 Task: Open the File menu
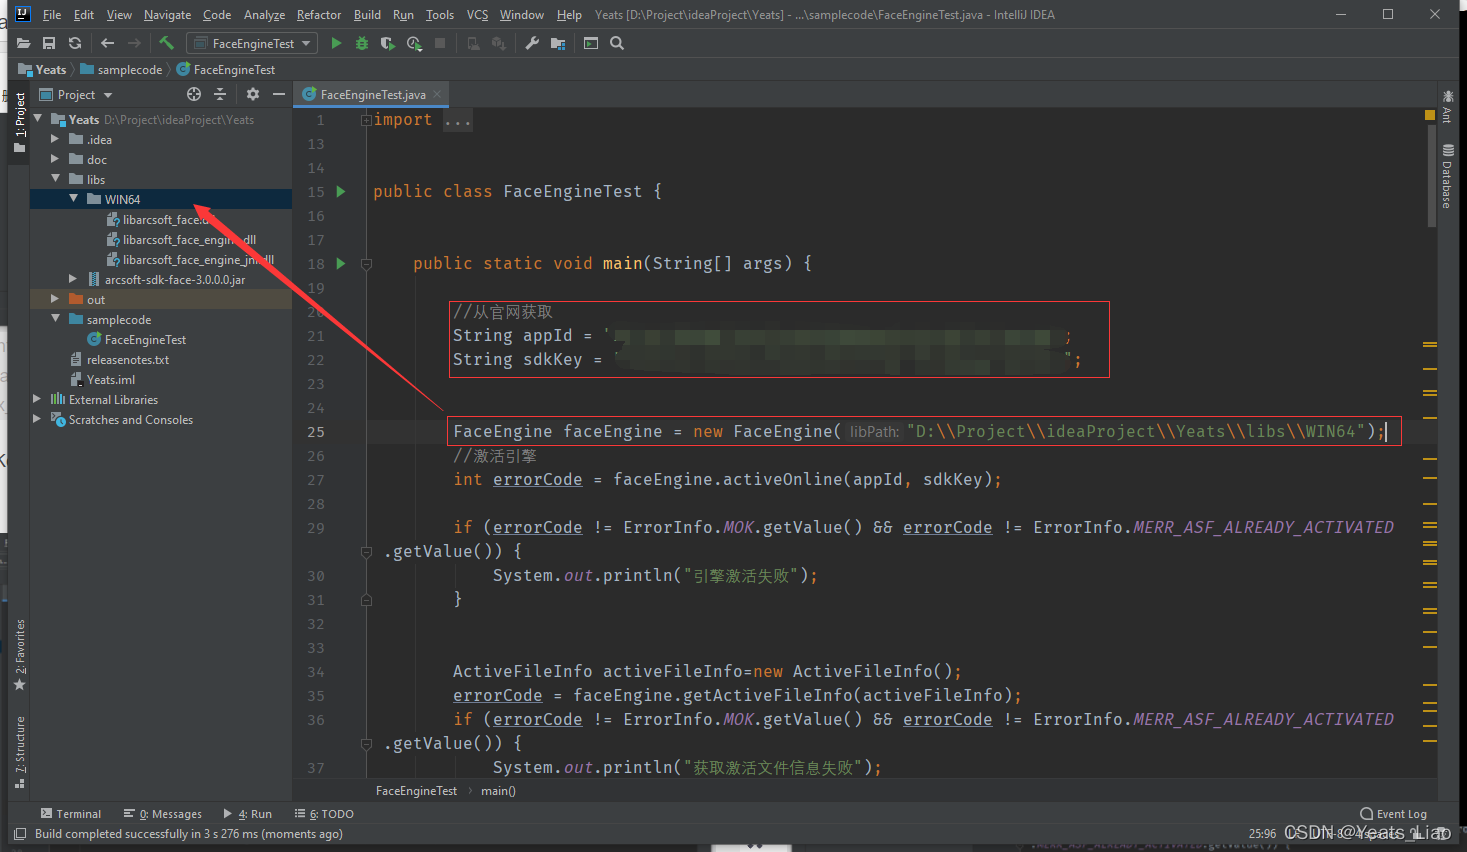tap(52, 15)
